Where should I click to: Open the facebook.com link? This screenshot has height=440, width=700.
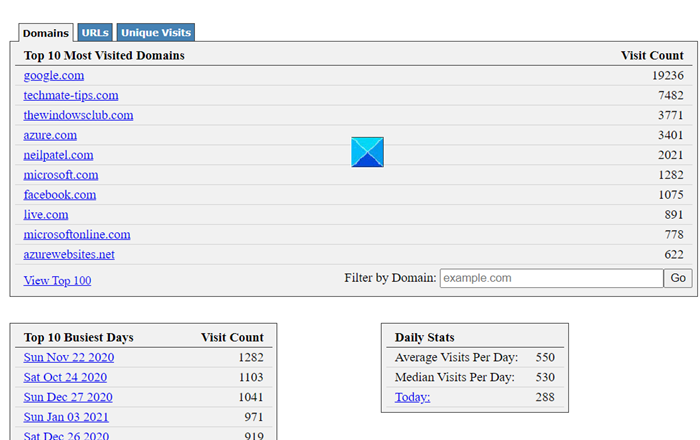pyautogui.click(x=60, y=195)
